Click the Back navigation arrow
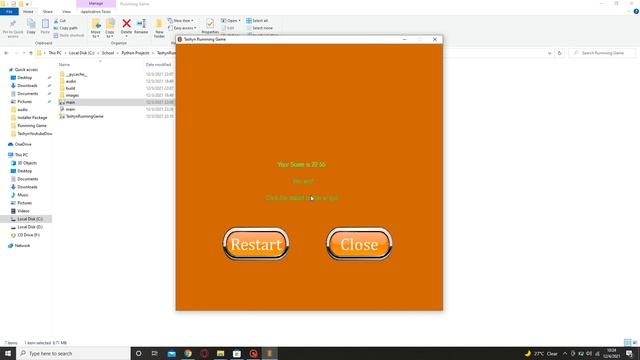640x360 pixels. [6, 53]
